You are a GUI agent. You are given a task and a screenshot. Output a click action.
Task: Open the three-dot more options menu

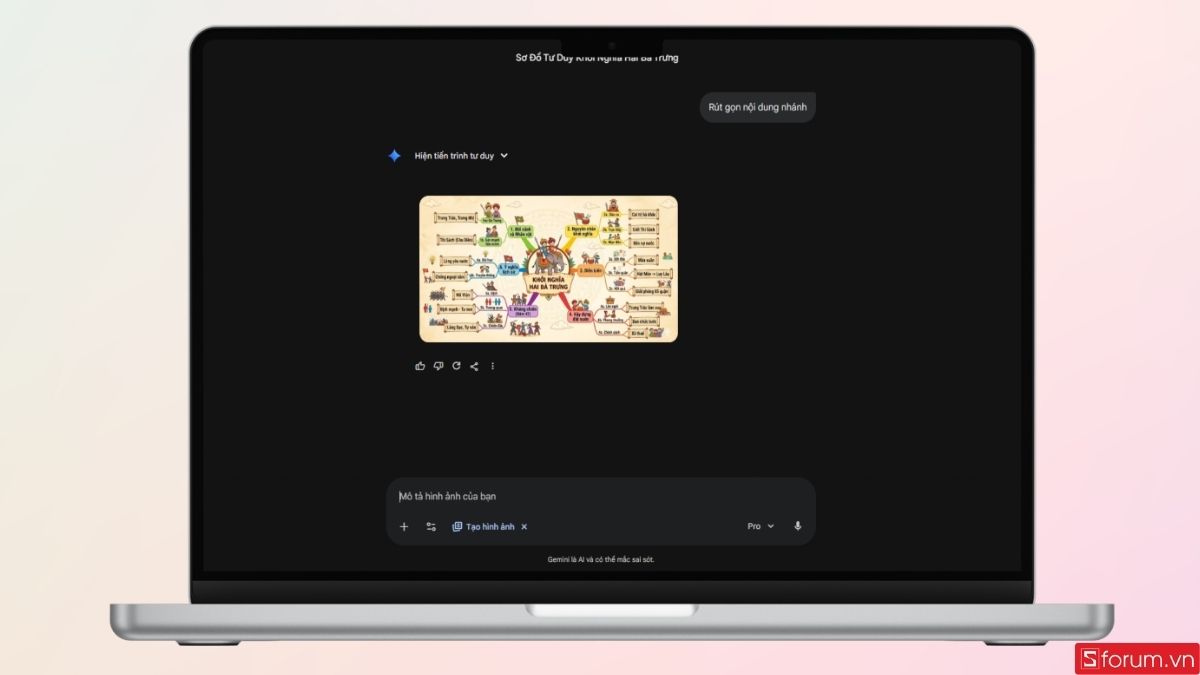click(492, 366)
